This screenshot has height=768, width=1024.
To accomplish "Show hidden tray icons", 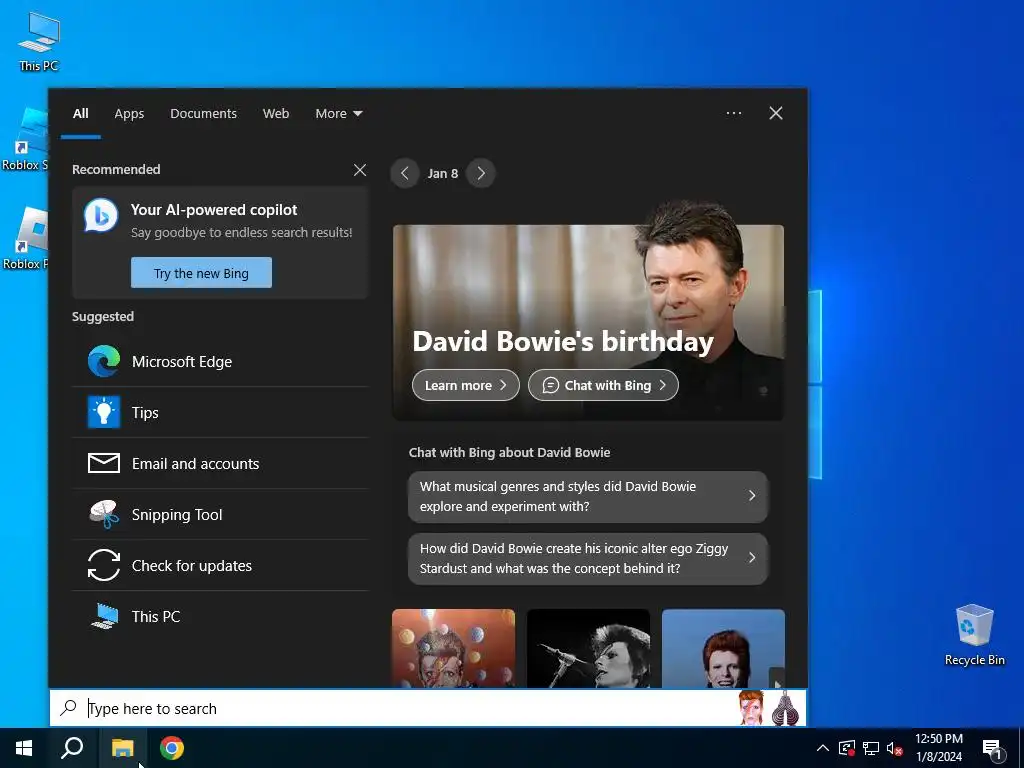I will [823, 748].
